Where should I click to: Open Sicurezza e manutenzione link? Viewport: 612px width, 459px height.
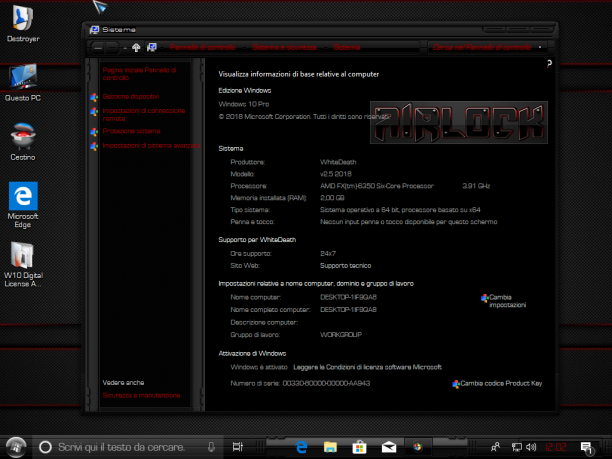pyautogui.click(x=141, y=395)
